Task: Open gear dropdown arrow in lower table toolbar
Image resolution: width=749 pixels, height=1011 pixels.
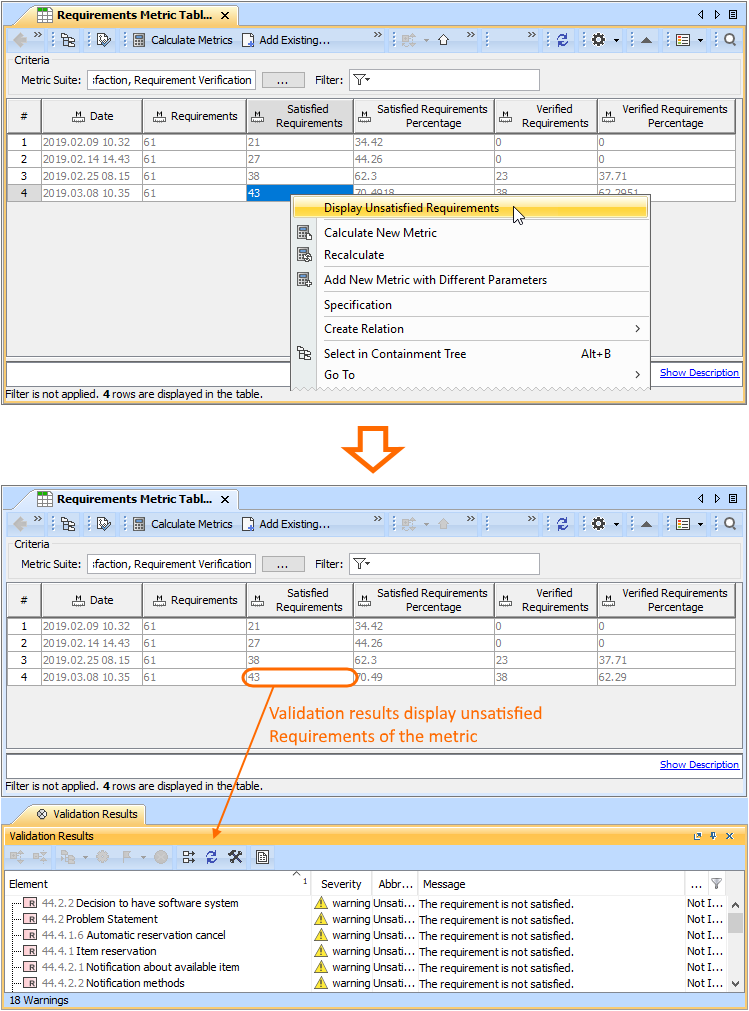Action: tap(616, 524)
